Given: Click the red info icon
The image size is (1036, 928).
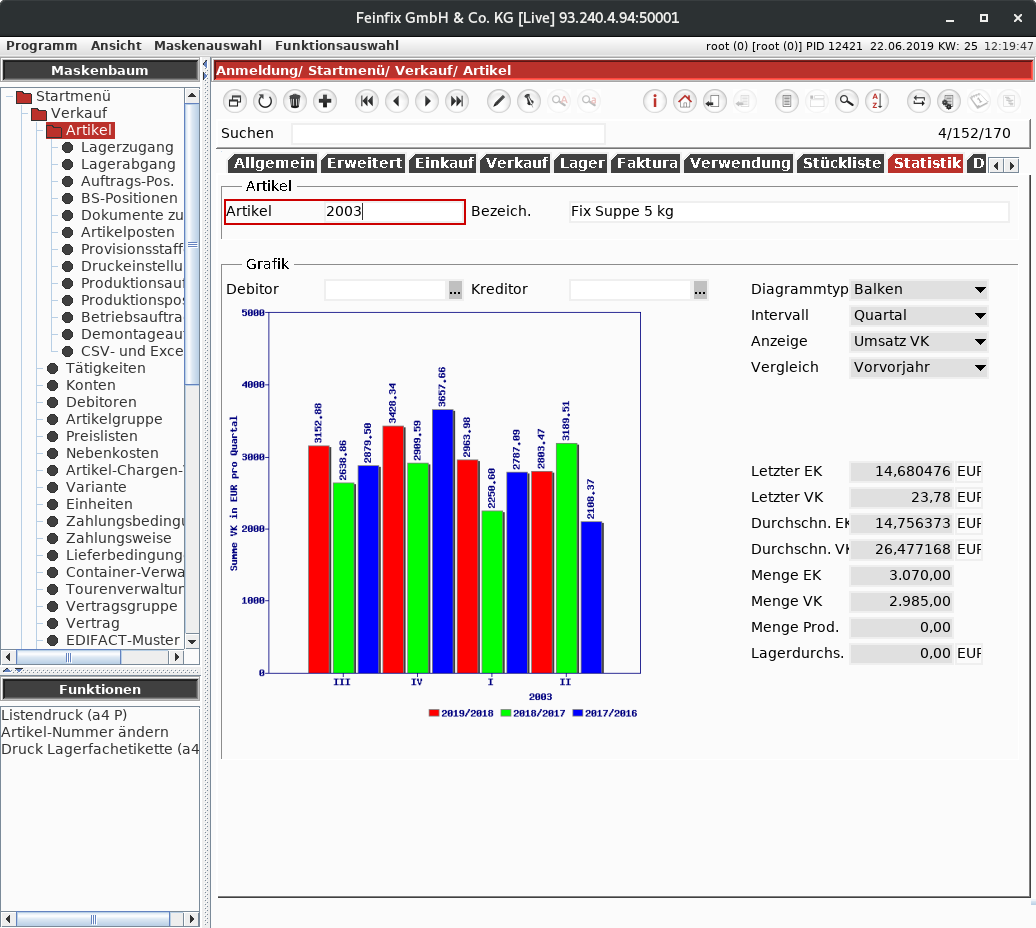Looking at the screenshot, I should [x=655, y=101].
